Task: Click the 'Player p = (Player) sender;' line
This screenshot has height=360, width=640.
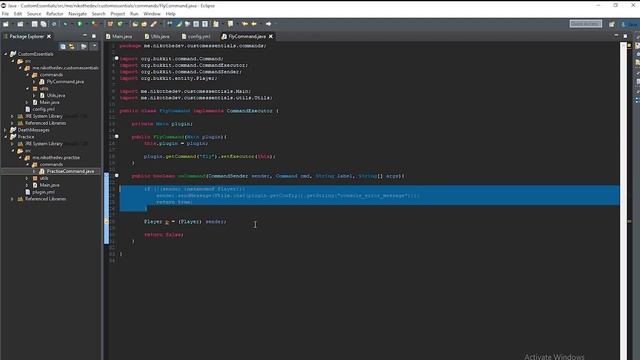Action: (x=185, y=222)
